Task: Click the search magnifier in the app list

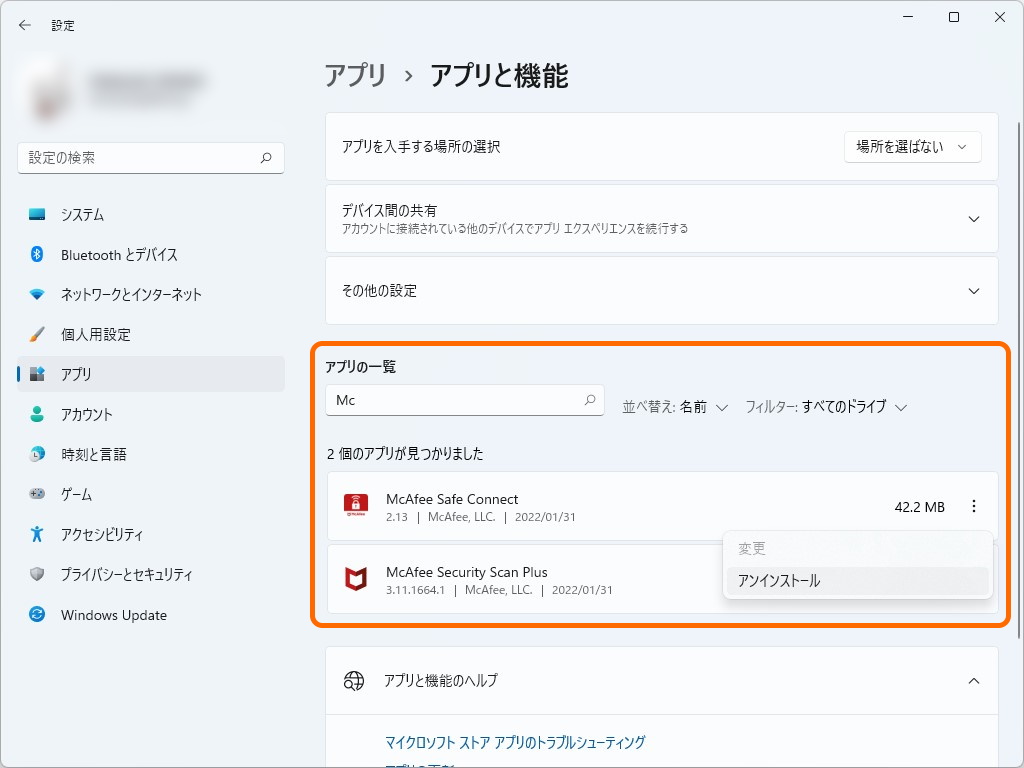Action: (x=590, y=400)
